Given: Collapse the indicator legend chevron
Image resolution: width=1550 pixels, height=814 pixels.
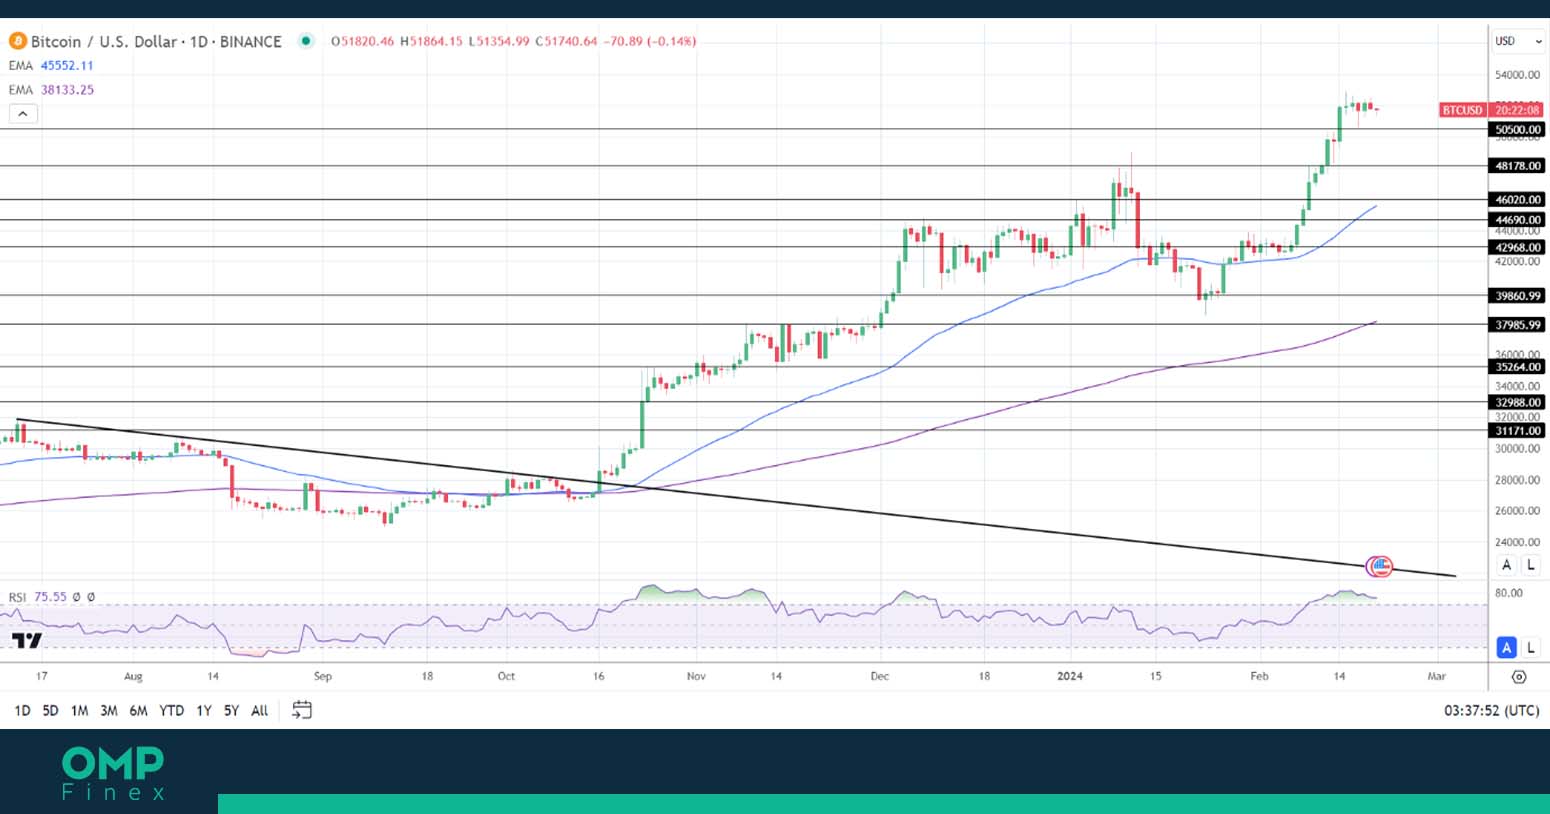Looking at the screenshot, I should point(22,113).
